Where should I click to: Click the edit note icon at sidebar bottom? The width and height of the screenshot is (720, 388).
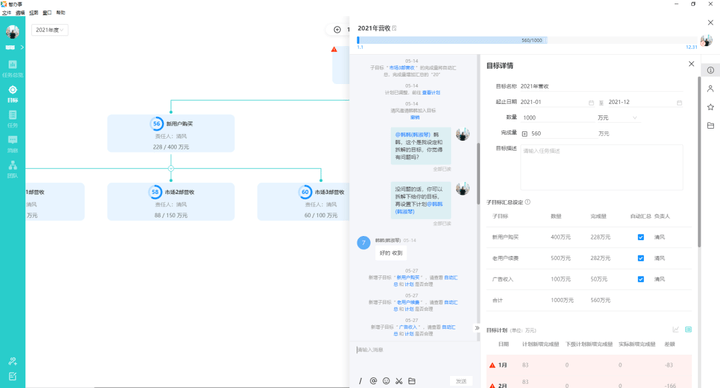(12, 376)
